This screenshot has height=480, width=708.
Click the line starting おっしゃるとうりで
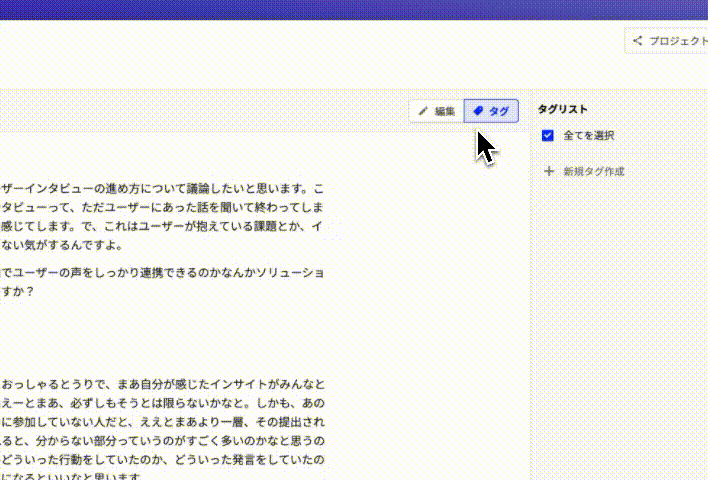coord(162,384)
